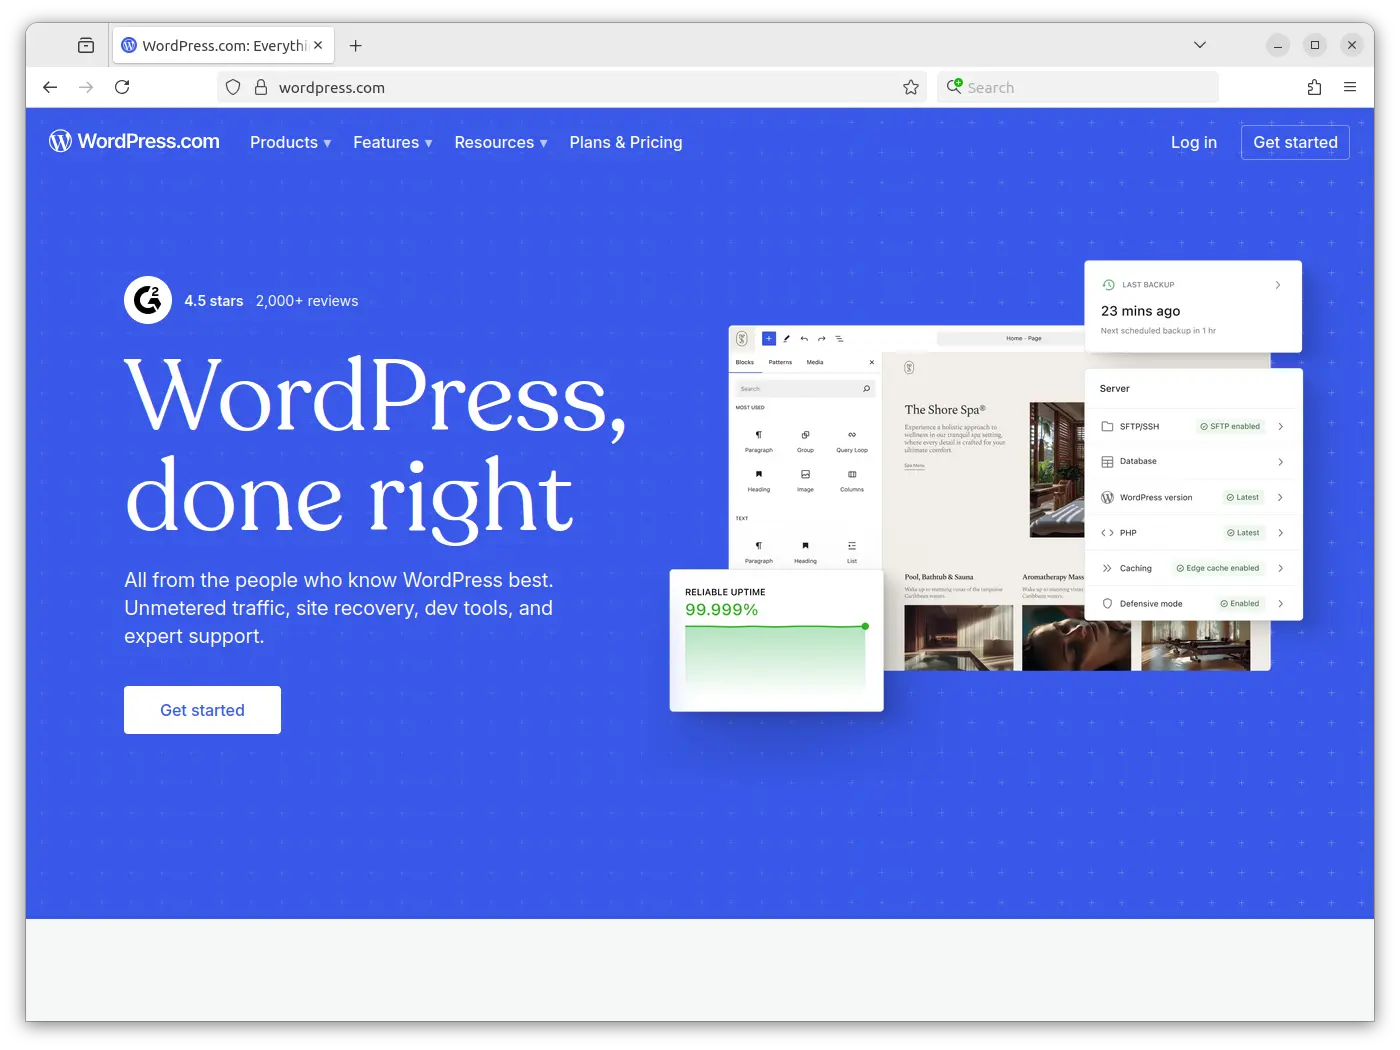This screenshot has width=1400, height=1050.
Task: Select the Group block icon
Action: (805, 435)
